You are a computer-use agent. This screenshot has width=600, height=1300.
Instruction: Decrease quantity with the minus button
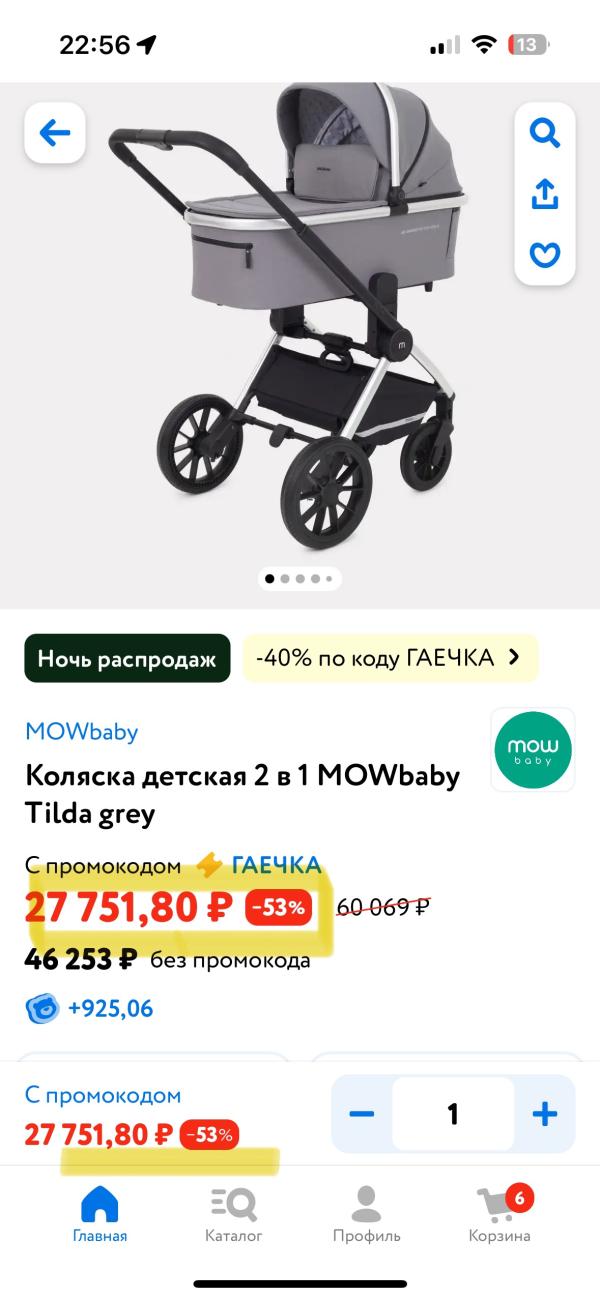click(x=361, y=1114)
